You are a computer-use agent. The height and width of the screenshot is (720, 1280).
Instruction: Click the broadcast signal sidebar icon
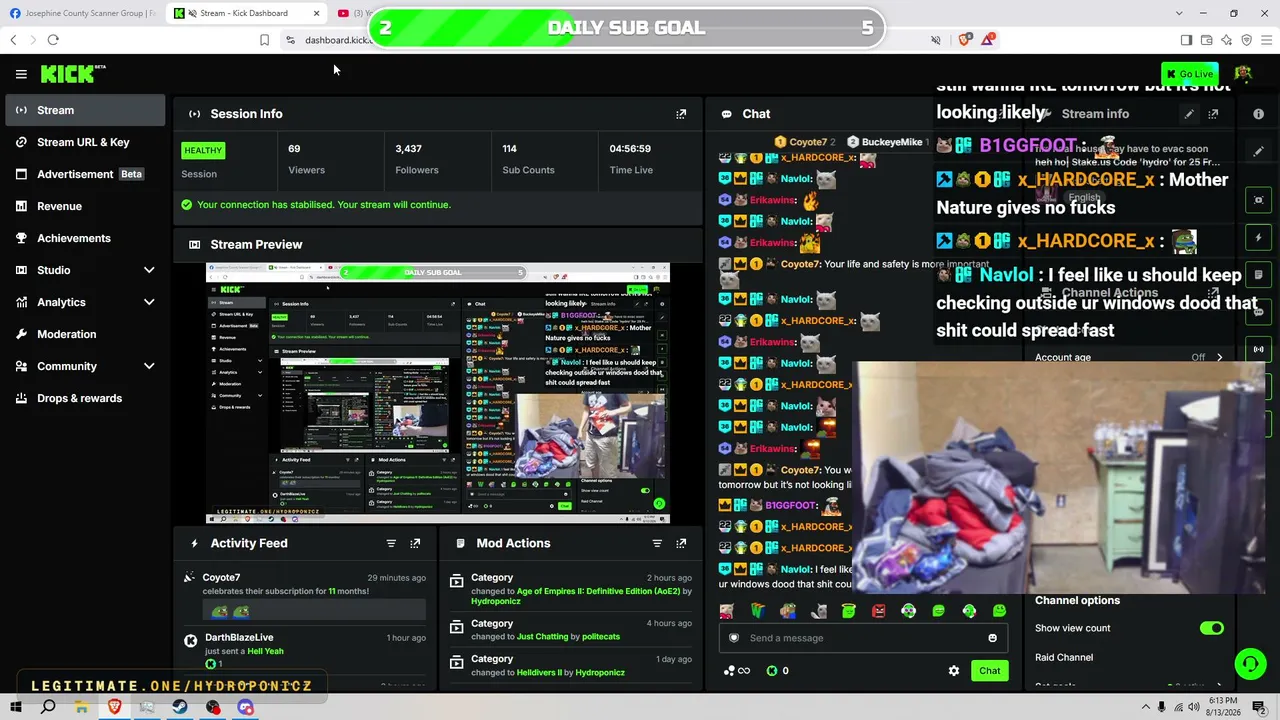(1258, 349)
